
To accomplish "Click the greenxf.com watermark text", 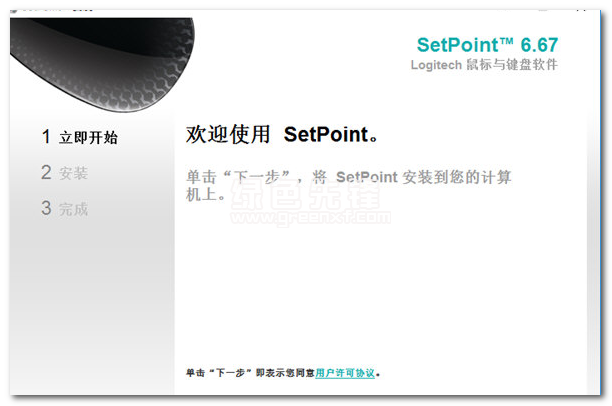I will click(310, 217).
